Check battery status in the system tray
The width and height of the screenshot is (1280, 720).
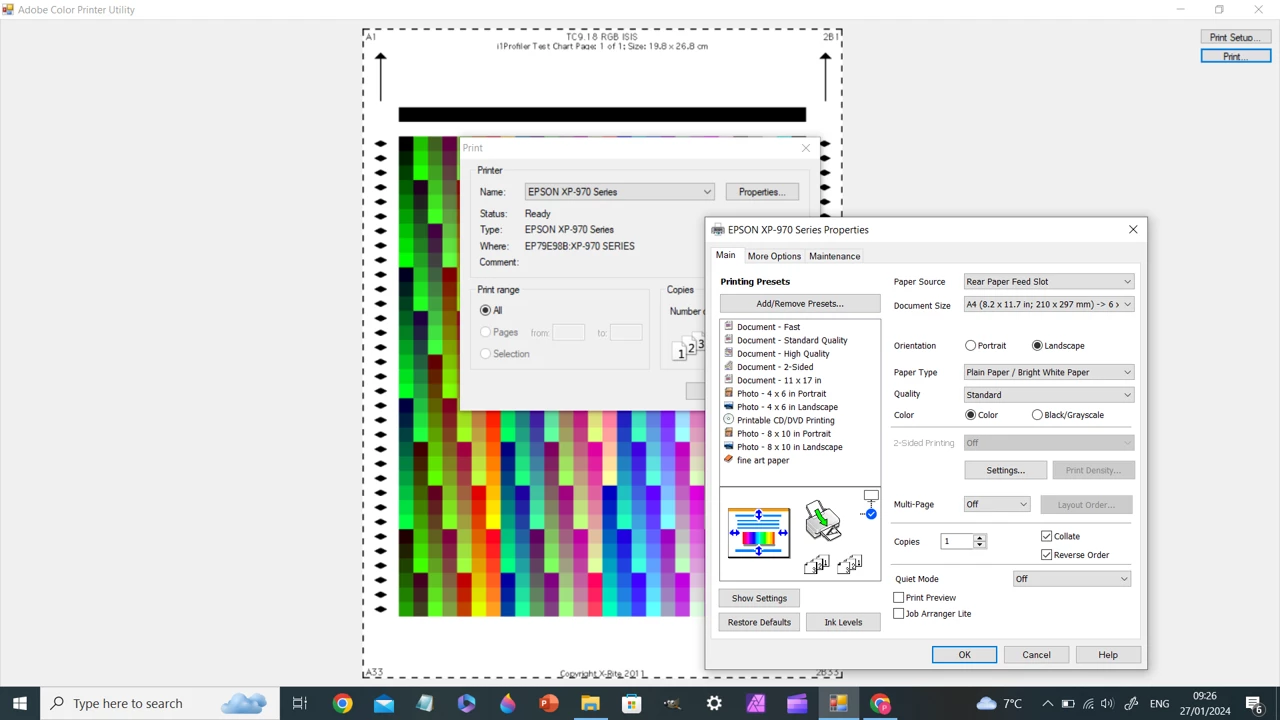pos(1067,703)
